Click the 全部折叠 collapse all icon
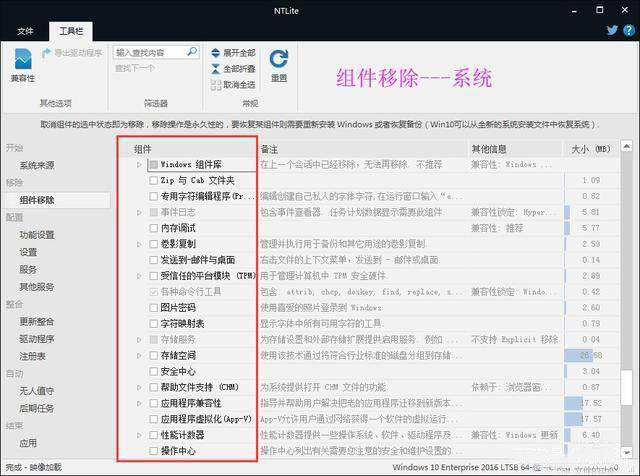Viewport: 640px width, 476px height. point(216,69)
